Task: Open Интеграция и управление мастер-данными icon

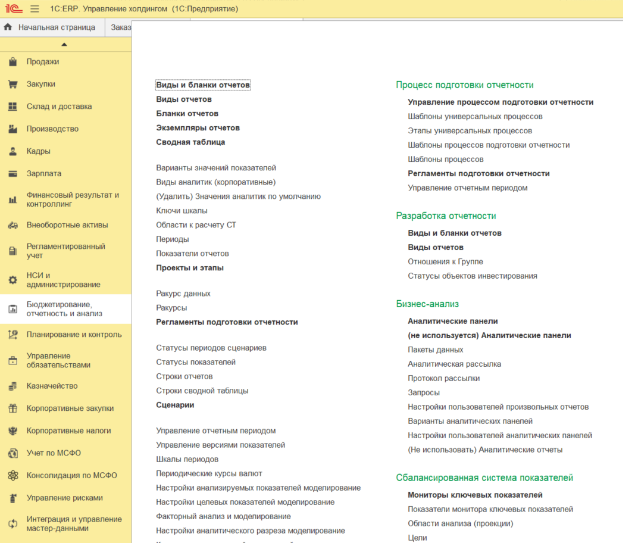Action: tap(13, 524)
